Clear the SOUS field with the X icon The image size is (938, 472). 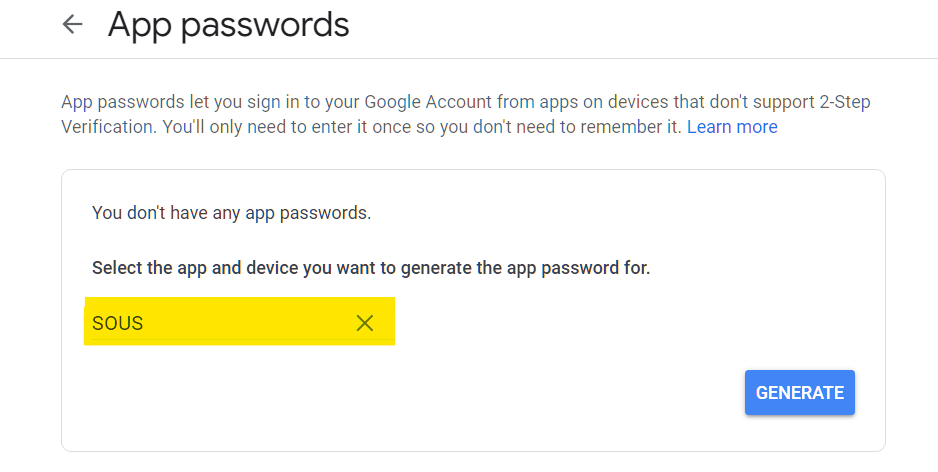(364, 323)
